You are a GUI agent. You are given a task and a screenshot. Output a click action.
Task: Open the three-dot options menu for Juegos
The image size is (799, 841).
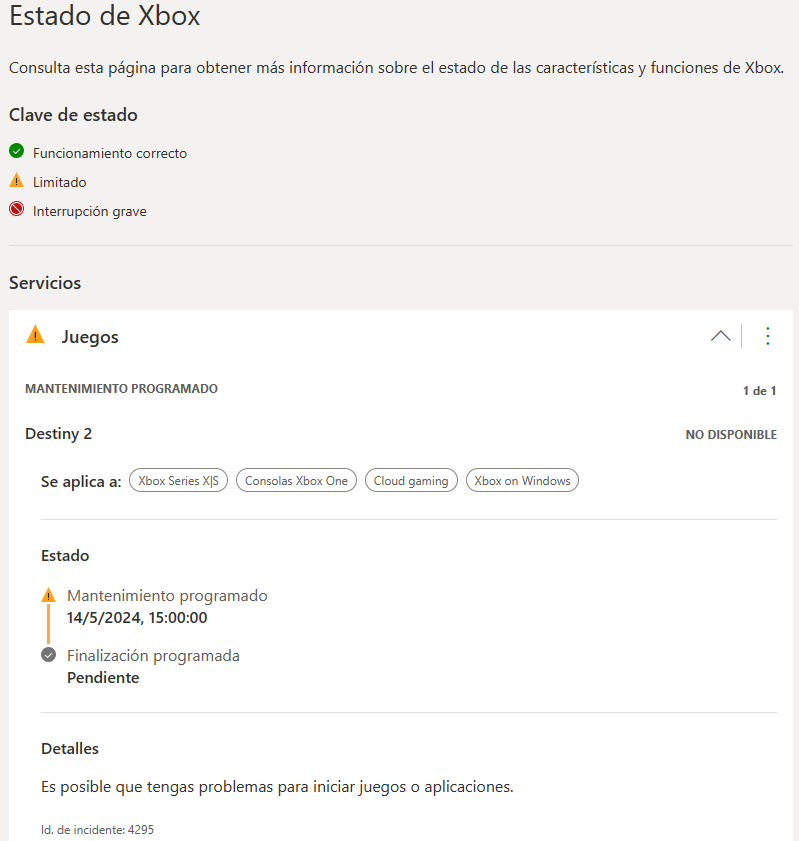(767, 336)
